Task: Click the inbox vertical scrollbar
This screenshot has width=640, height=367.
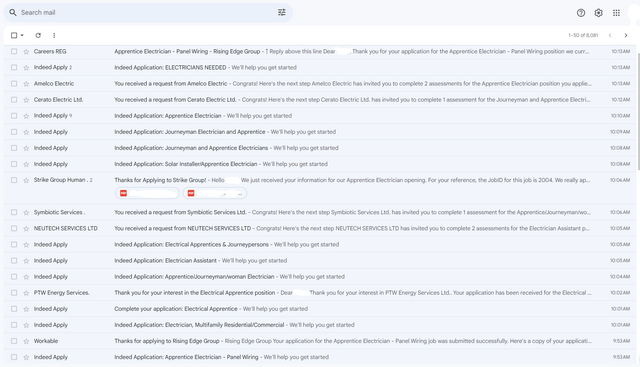Action: coord(638,110)
